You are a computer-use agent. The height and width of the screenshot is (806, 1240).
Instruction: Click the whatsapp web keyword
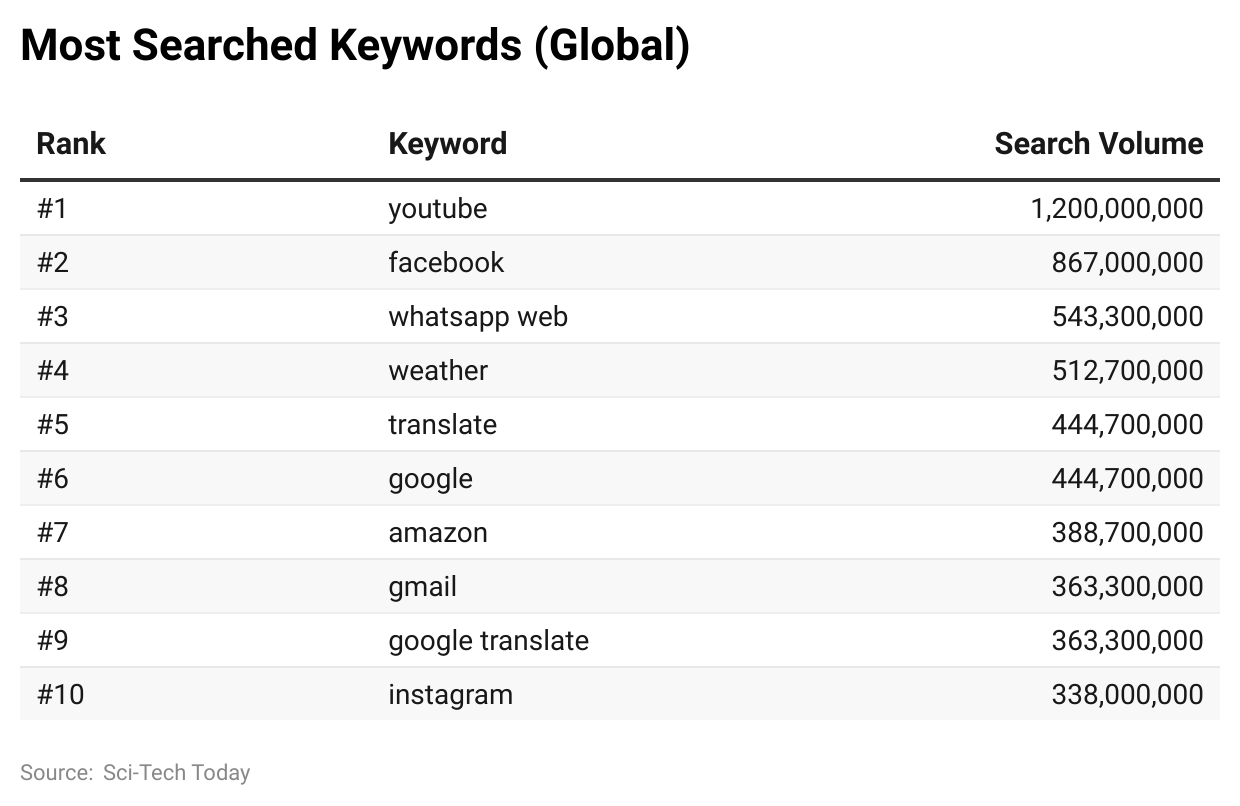pos(478,317)
